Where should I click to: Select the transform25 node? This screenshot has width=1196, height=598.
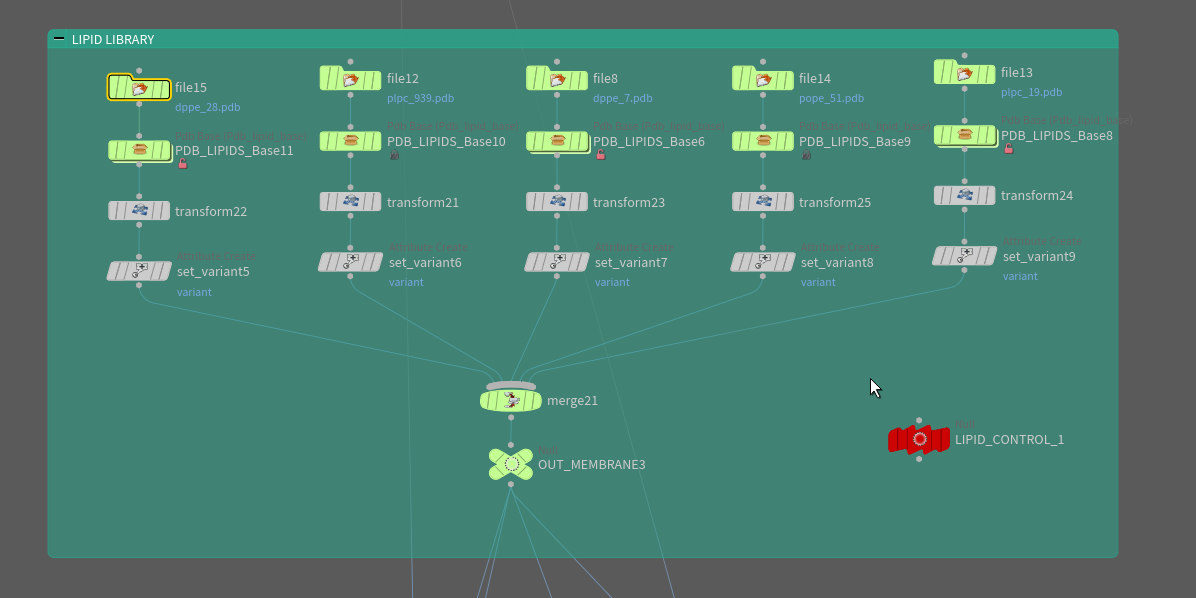tap(763, 202)
